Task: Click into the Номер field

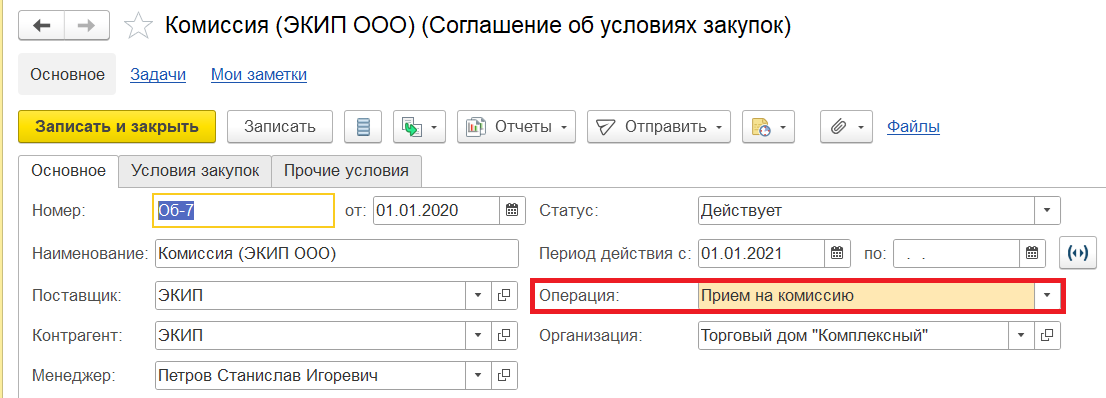Action: [x=243, y=210]
